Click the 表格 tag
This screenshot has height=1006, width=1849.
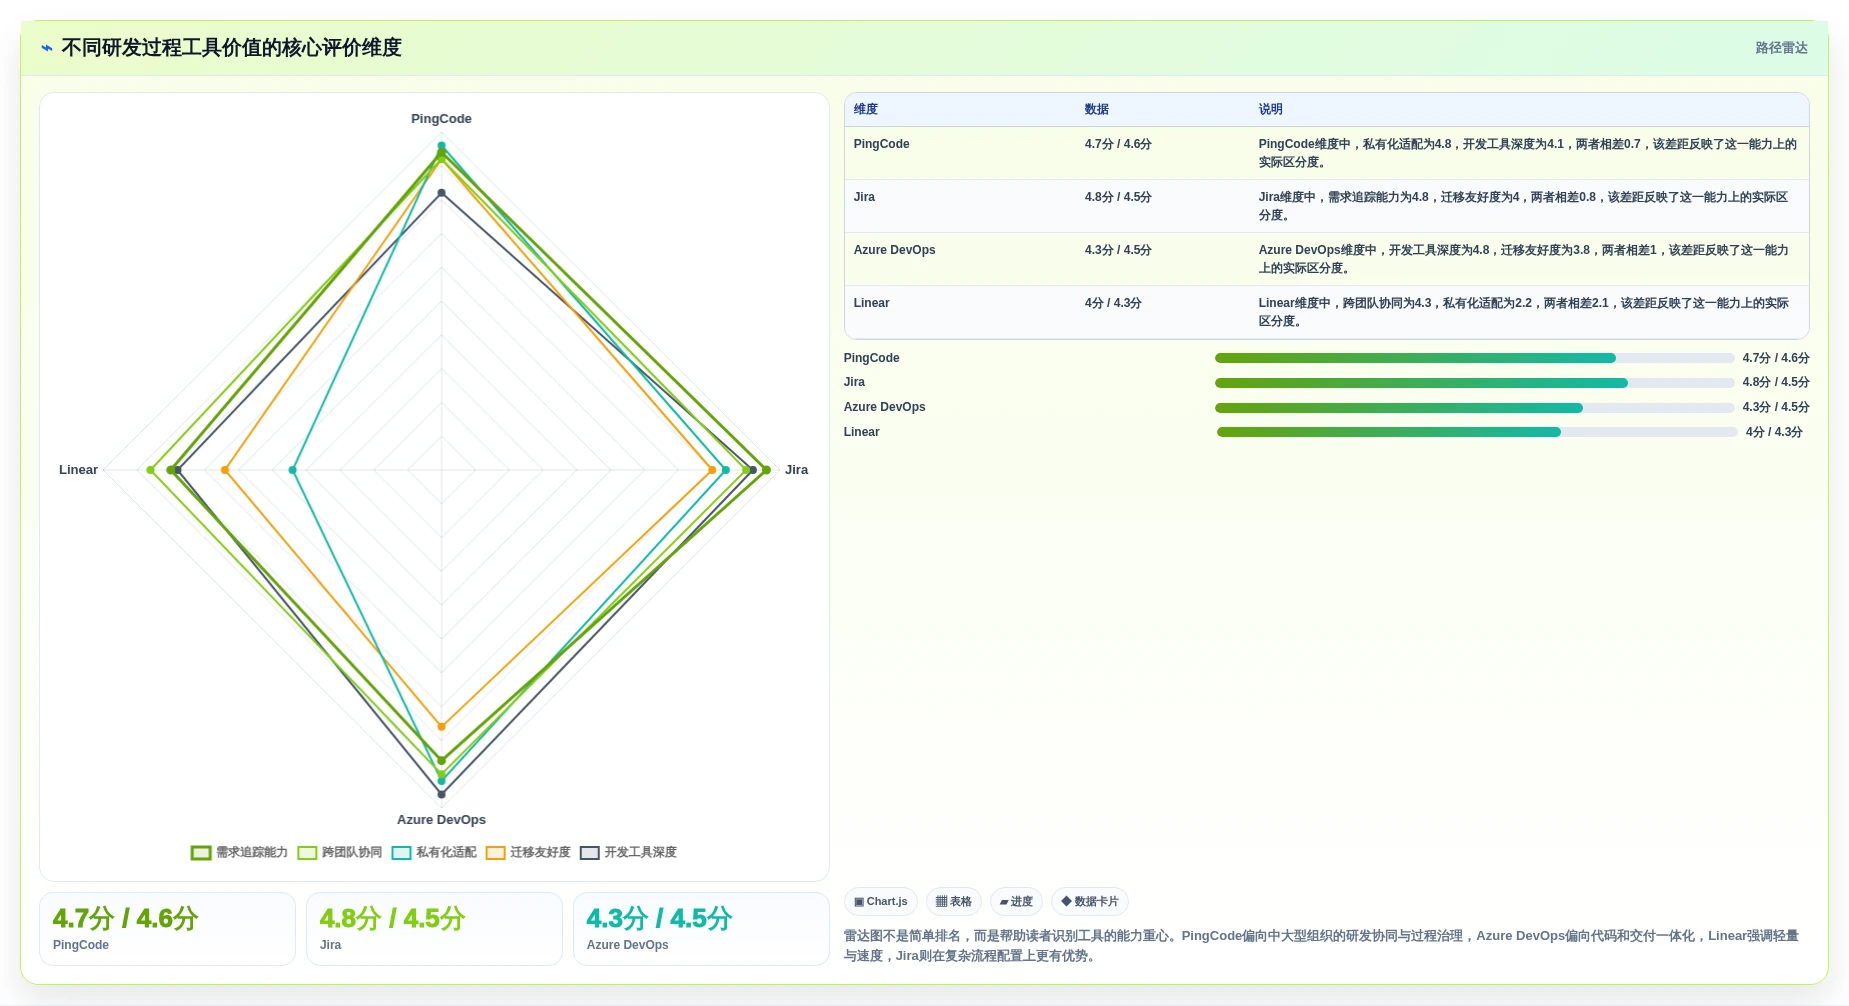[x=954, y=902]
